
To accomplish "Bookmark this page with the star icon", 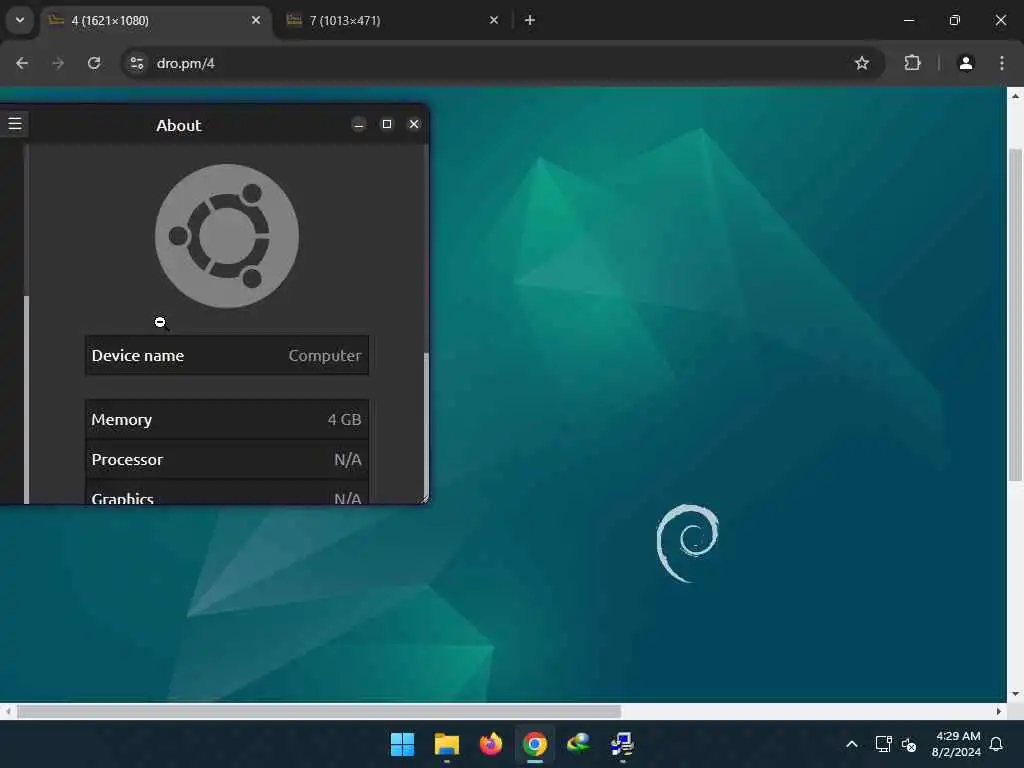I will click(862, 63).
